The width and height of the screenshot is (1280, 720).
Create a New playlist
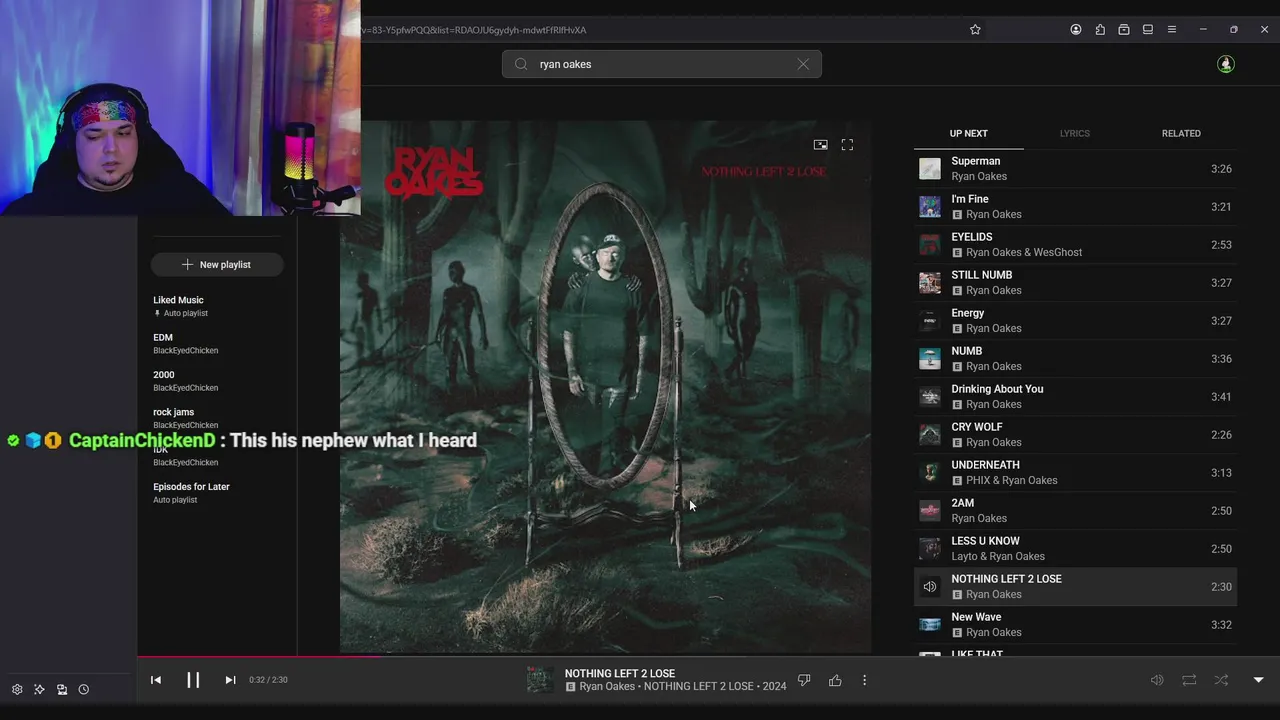[217, 265]
